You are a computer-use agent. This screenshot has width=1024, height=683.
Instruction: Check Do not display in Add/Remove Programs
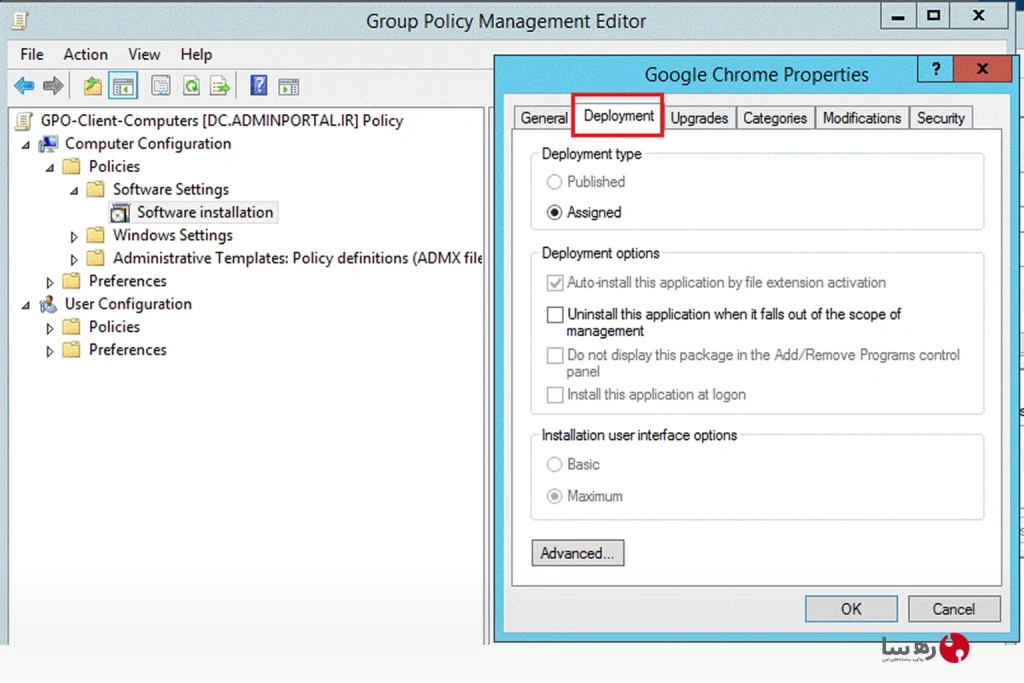555,355
